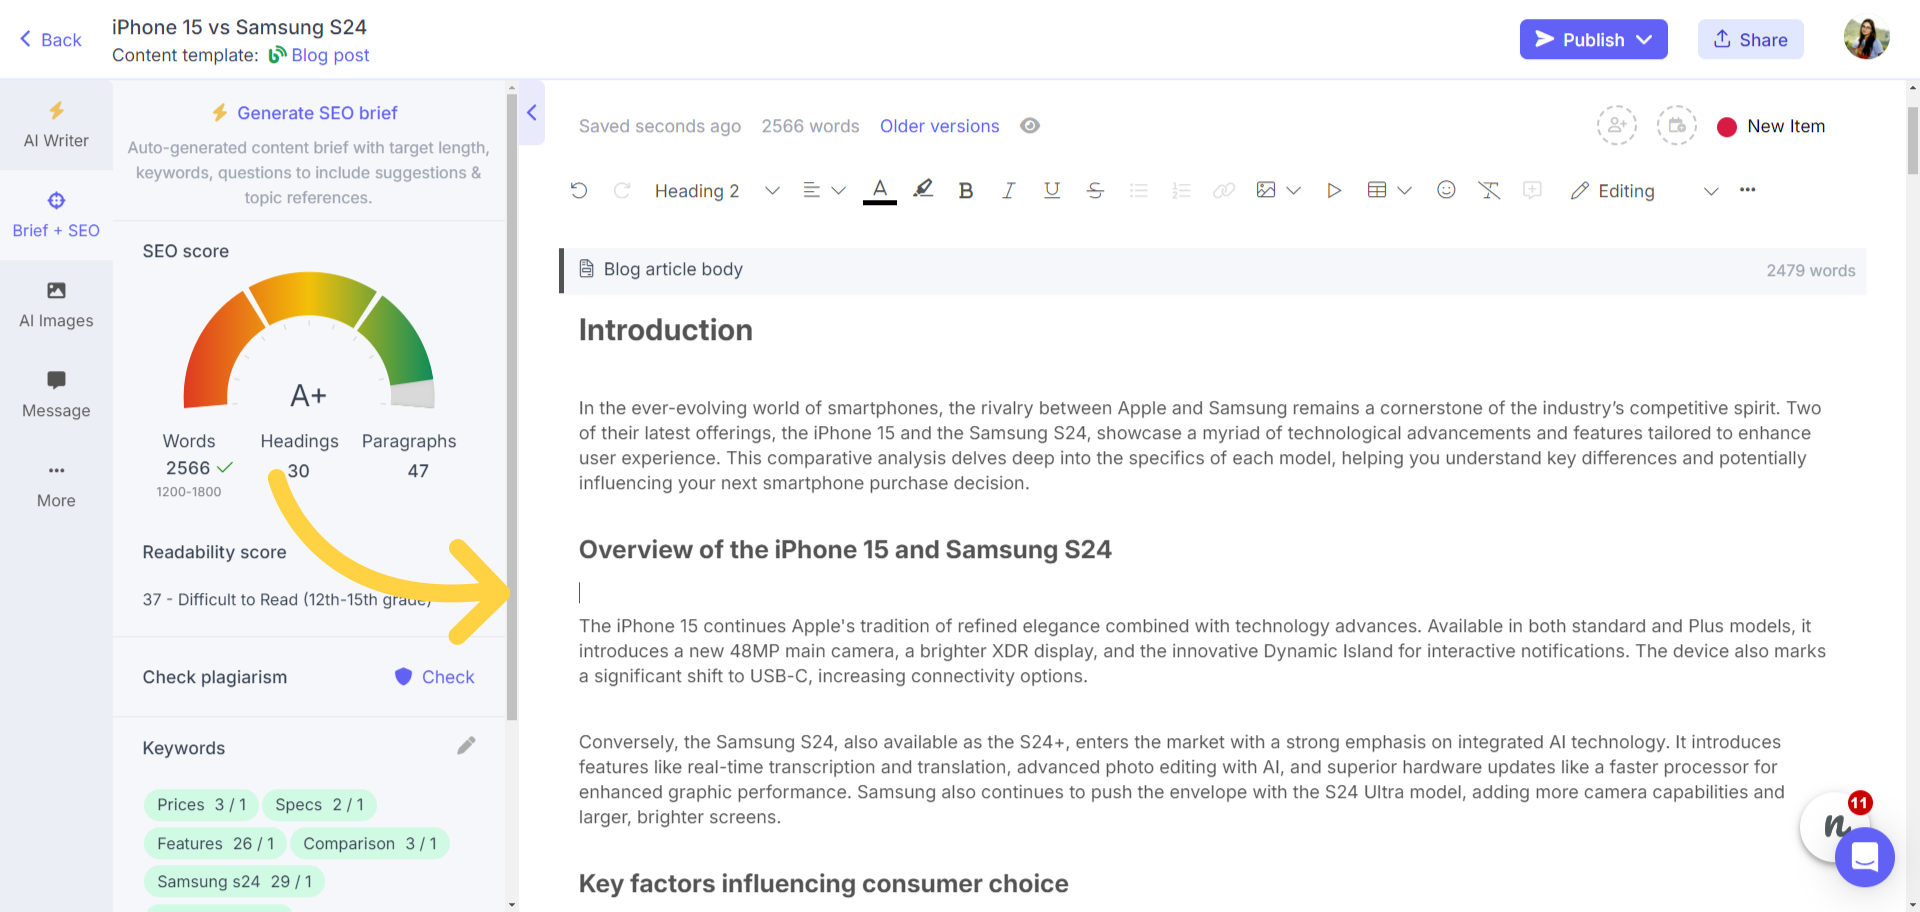Click the main page scrollbar

coord(1912,140)
